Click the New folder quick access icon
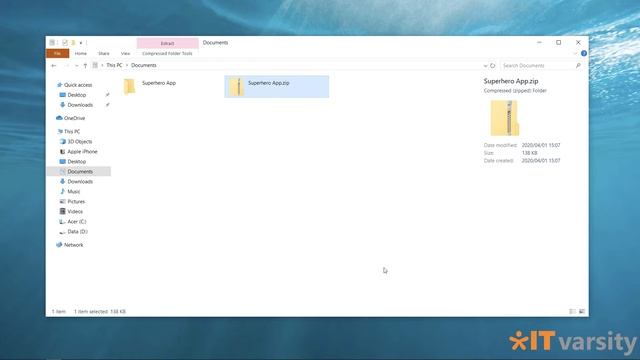The height and width of the screenshot is (360, 640). click(x=73, y=42)
